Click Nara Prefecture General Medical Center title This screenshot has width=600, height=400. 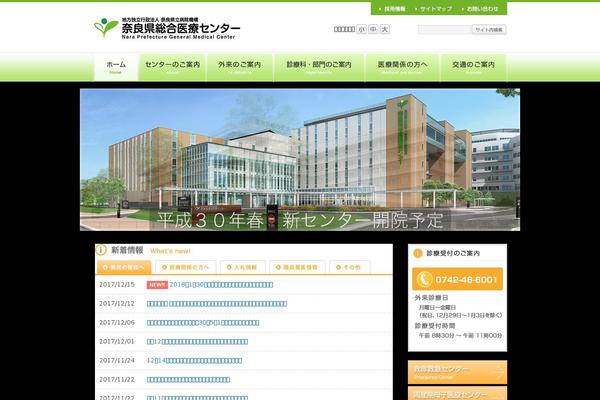[x=178, y=37]
